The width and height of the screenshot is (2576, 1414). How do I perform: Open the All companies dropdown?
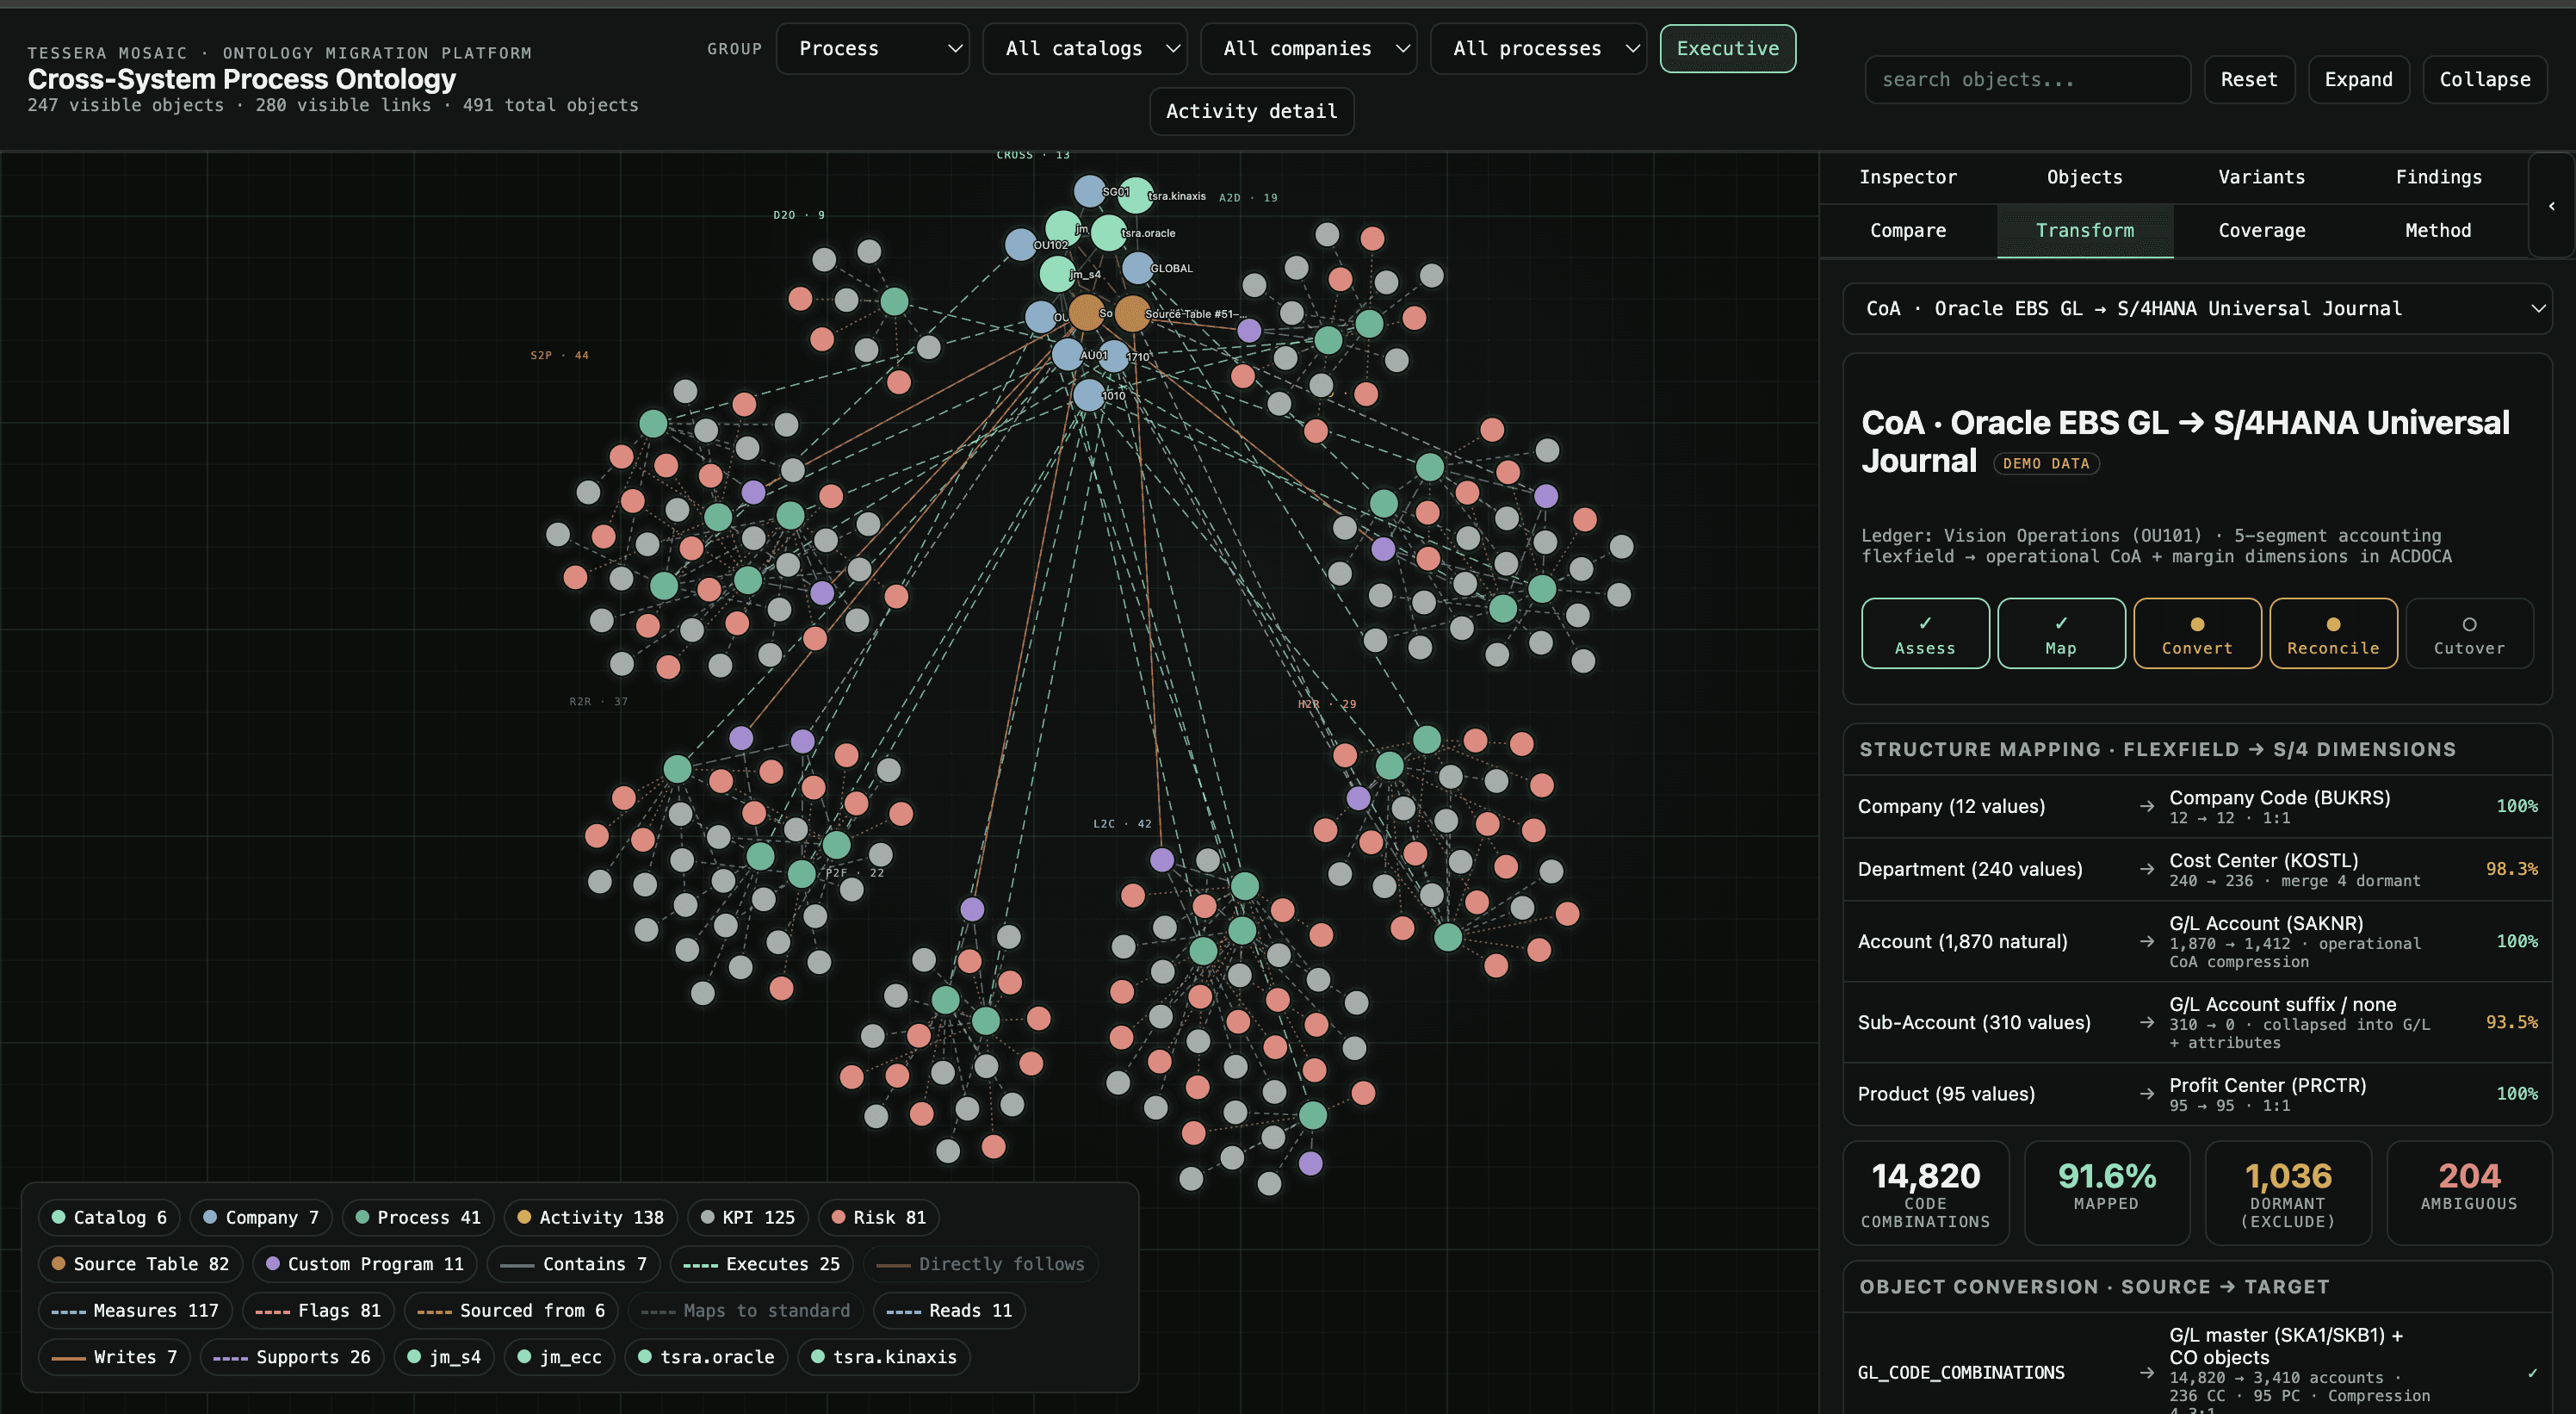1308,48
